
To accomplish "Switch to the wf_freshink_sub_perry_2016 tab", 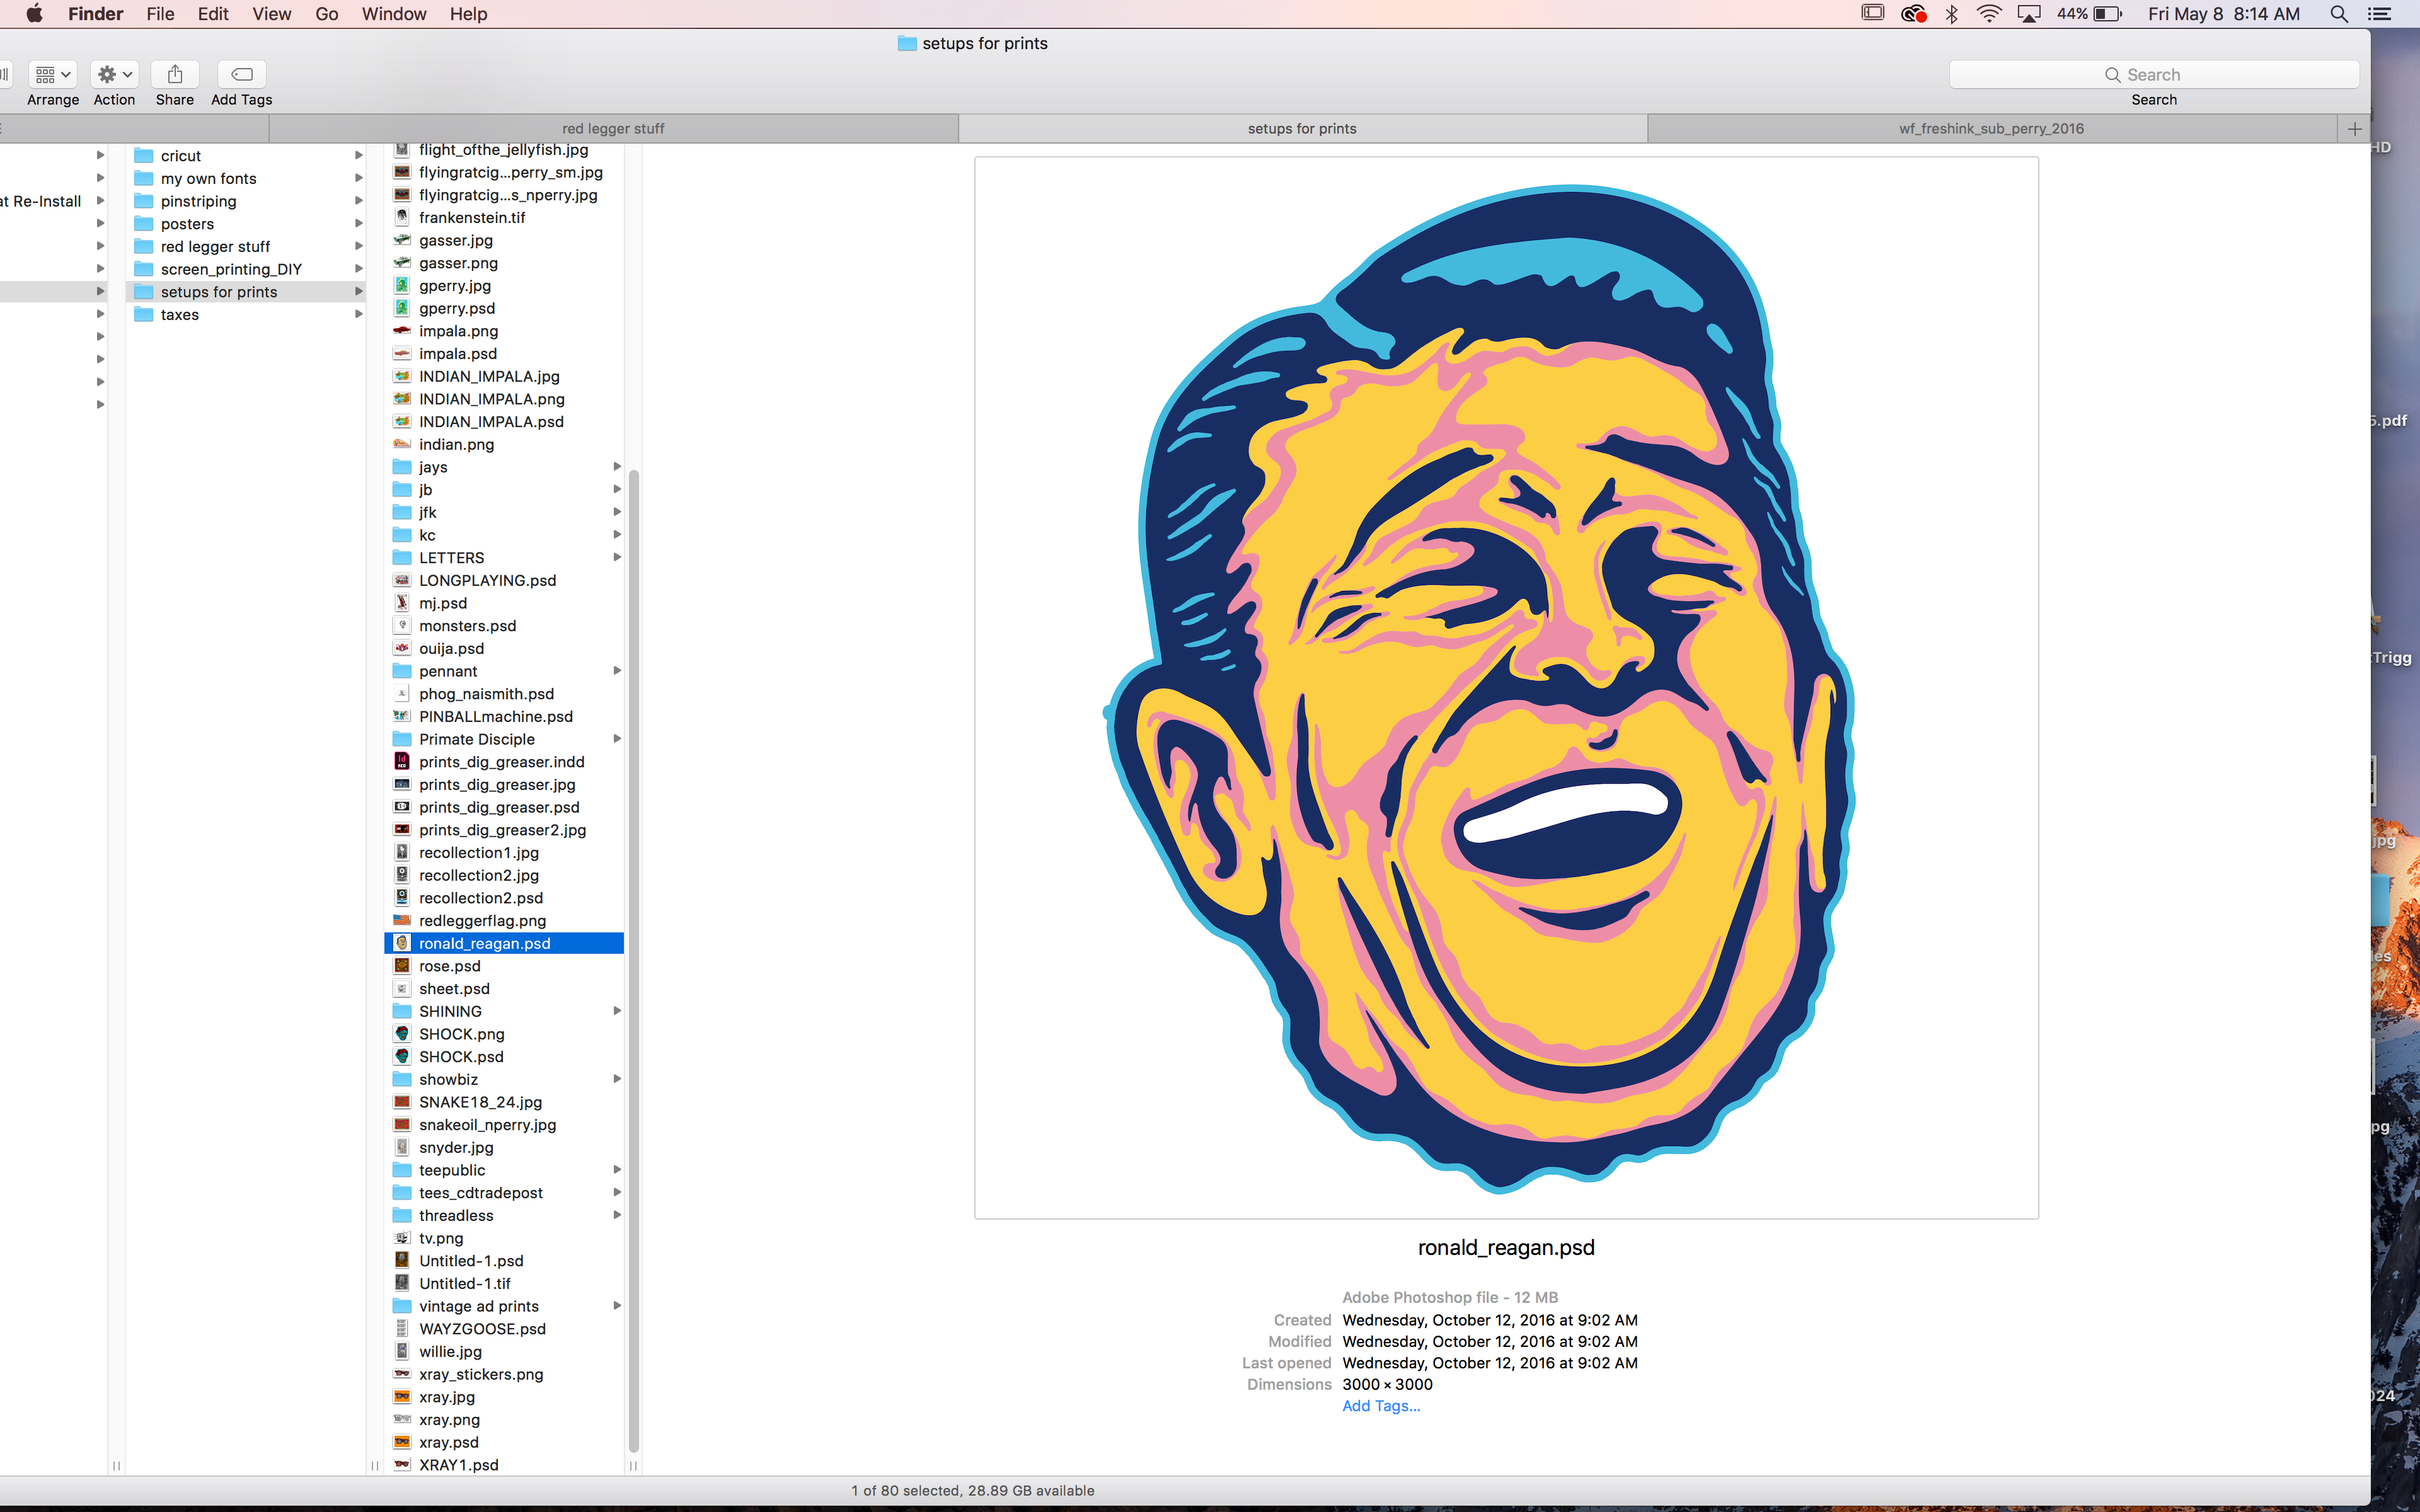I will (x=1991, y=128).
